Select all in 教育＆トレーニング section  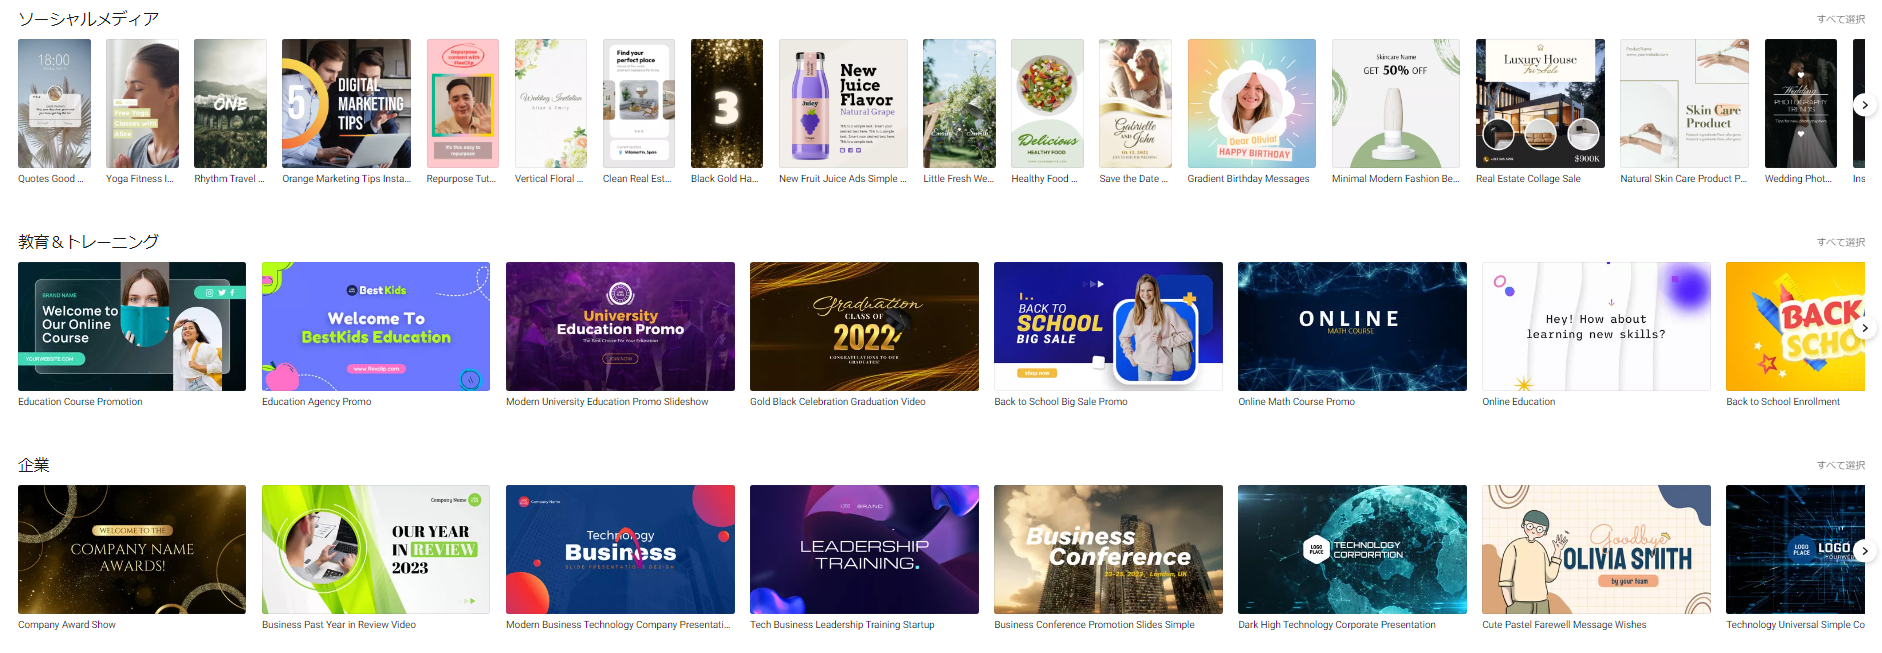click(1840, 242)
